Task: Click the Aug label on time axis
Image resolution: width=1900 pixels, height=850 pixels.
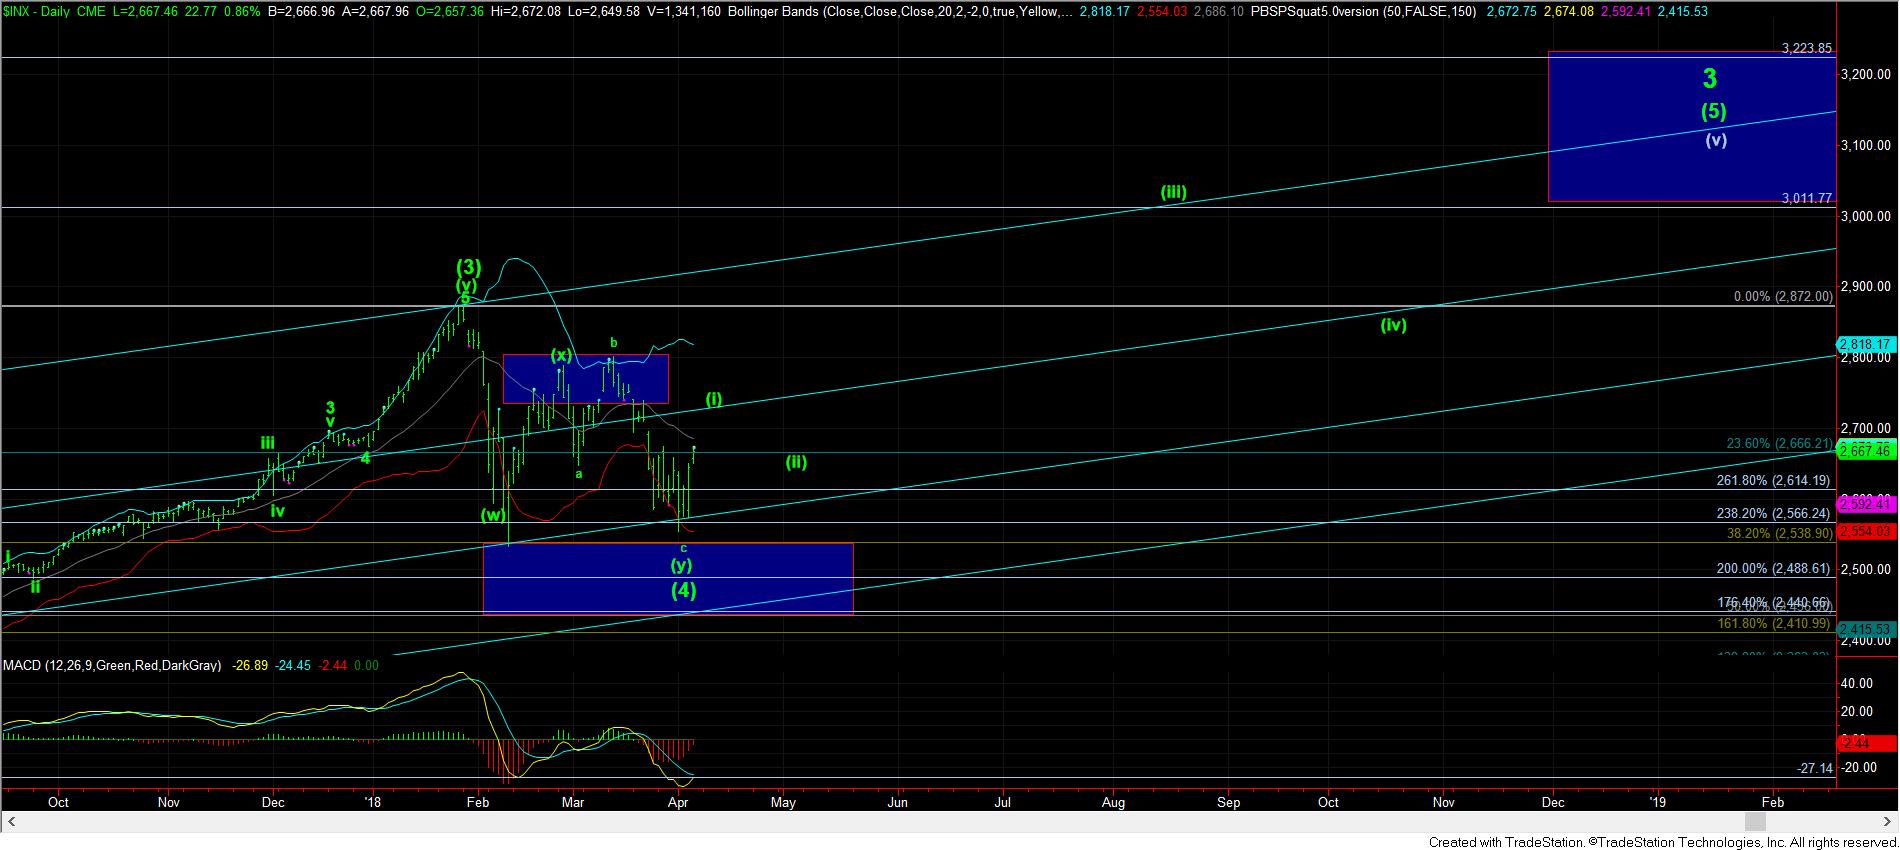Action: coord(1113,802)
